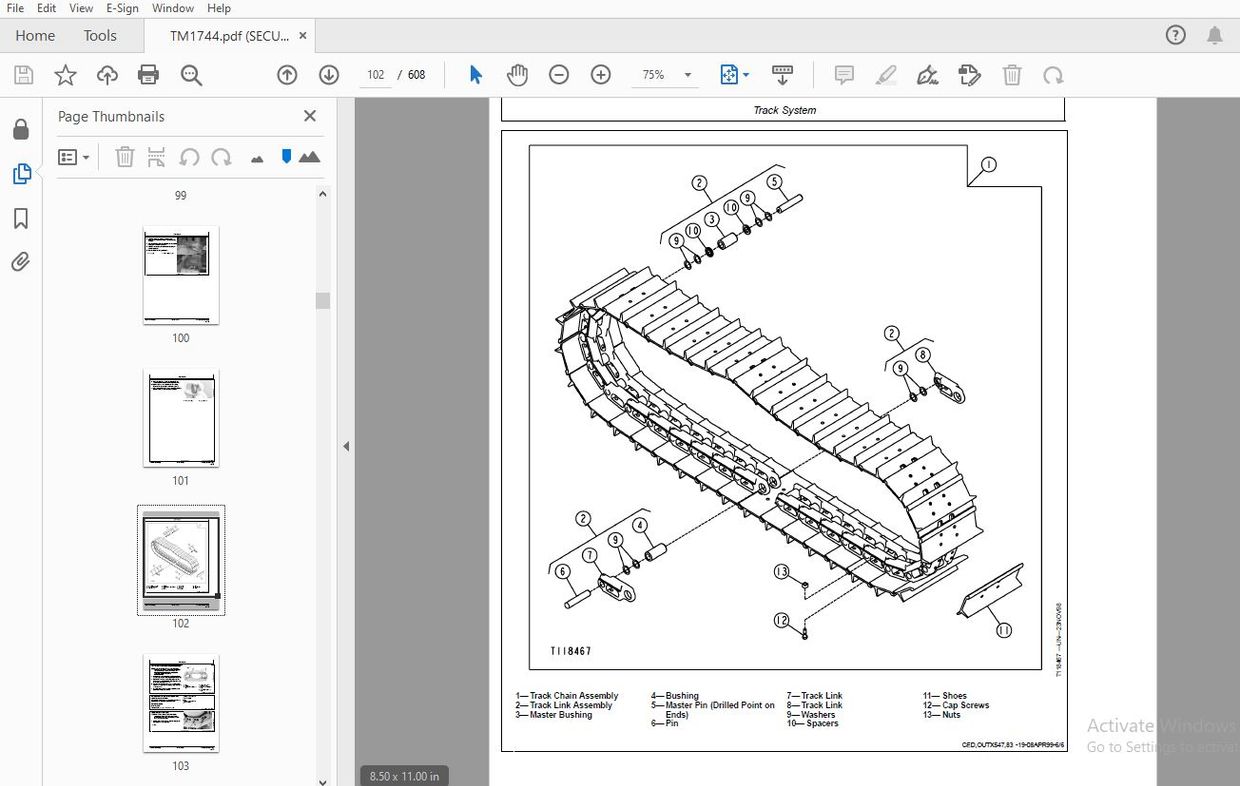Image resolution: width=1240 pixels, height=786 pixels.
Task: Zoom in with plus icon
Action: tap(601, 75)
